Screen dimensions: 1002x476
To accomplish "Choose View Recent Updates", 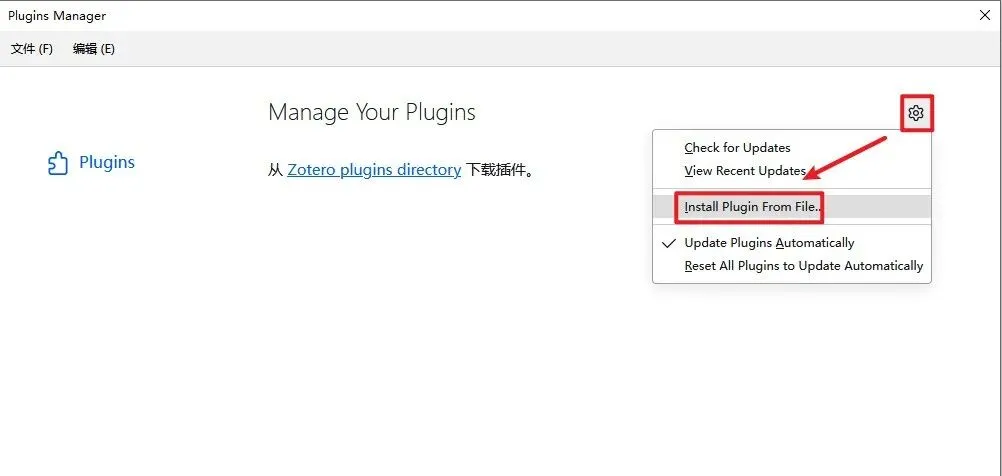I will pos(745,171).
